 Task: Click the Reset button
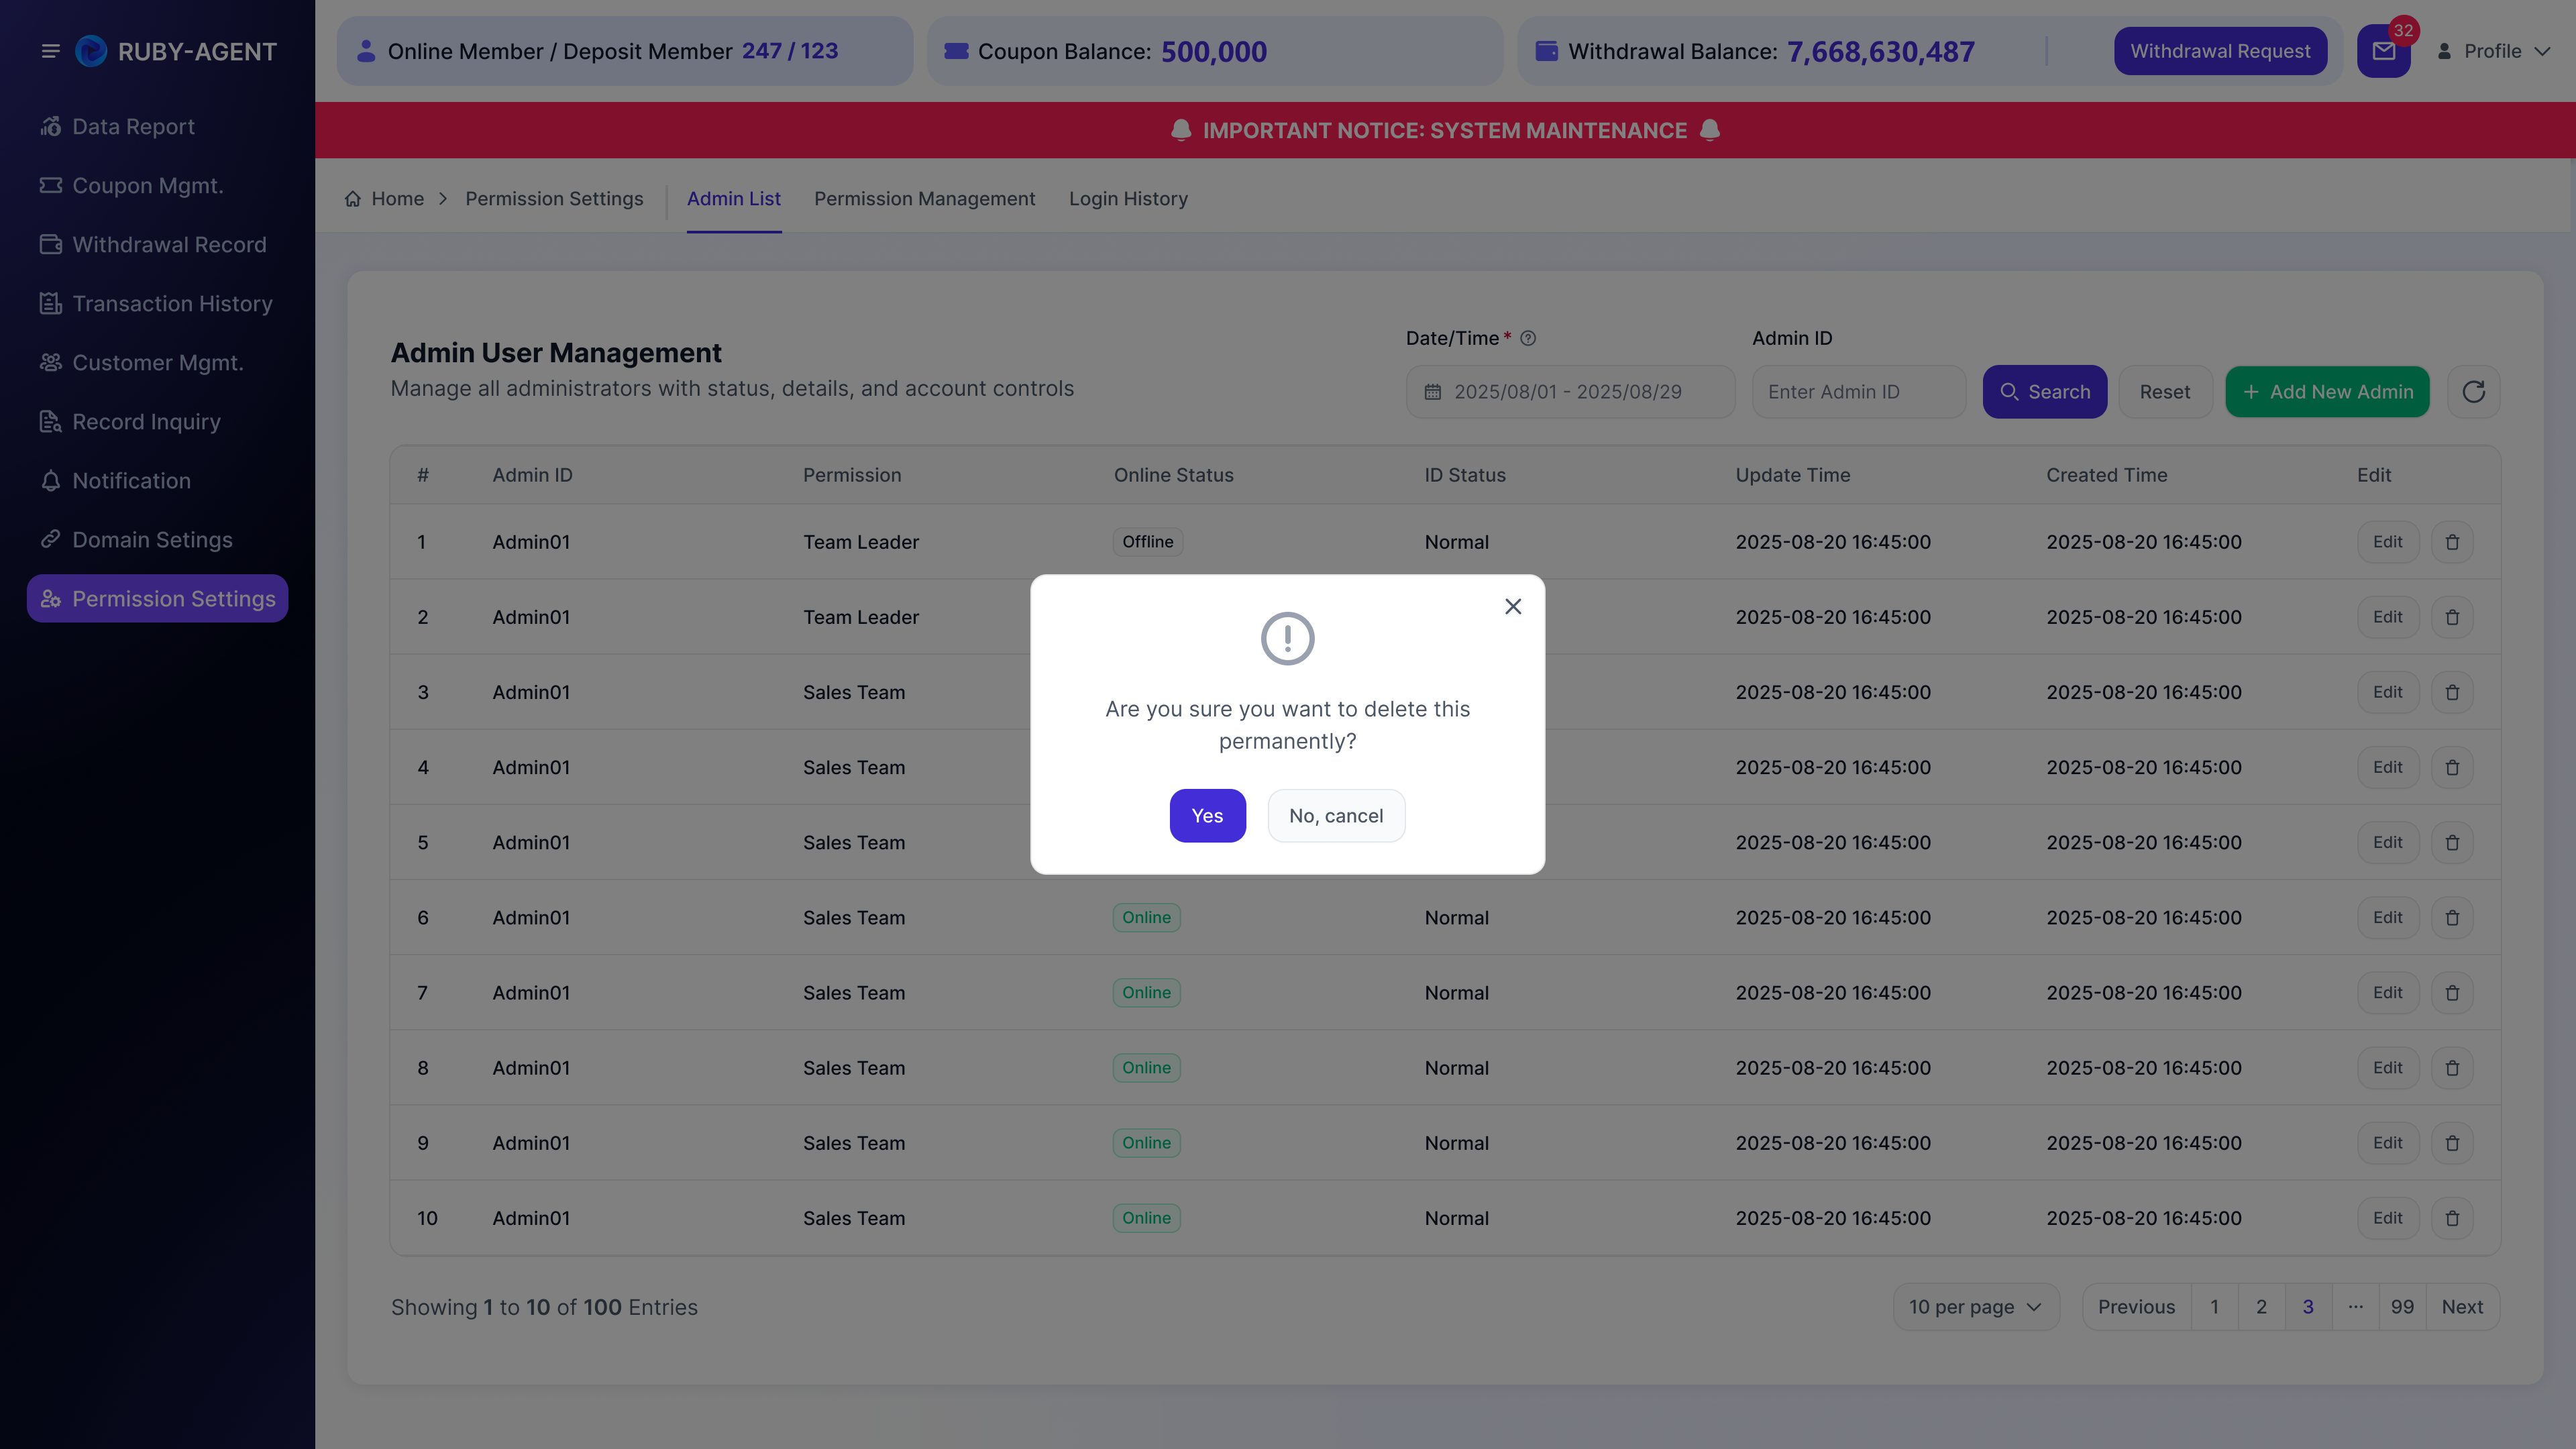pyautogui.click(x=2165, y=392)
